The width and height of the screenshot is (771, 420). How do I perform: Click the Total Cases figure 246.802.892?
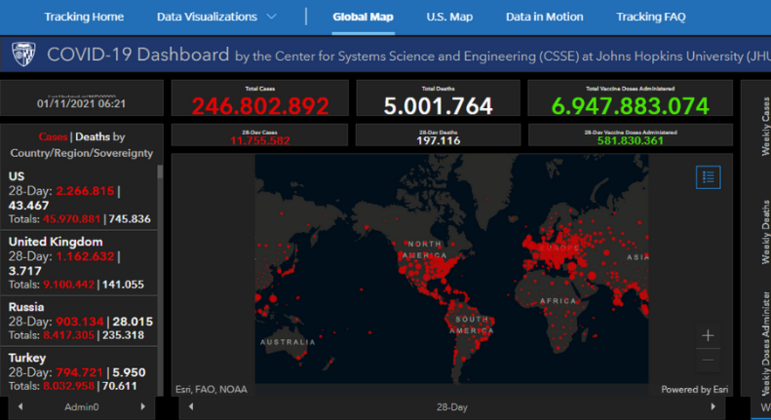pos(260,106)
